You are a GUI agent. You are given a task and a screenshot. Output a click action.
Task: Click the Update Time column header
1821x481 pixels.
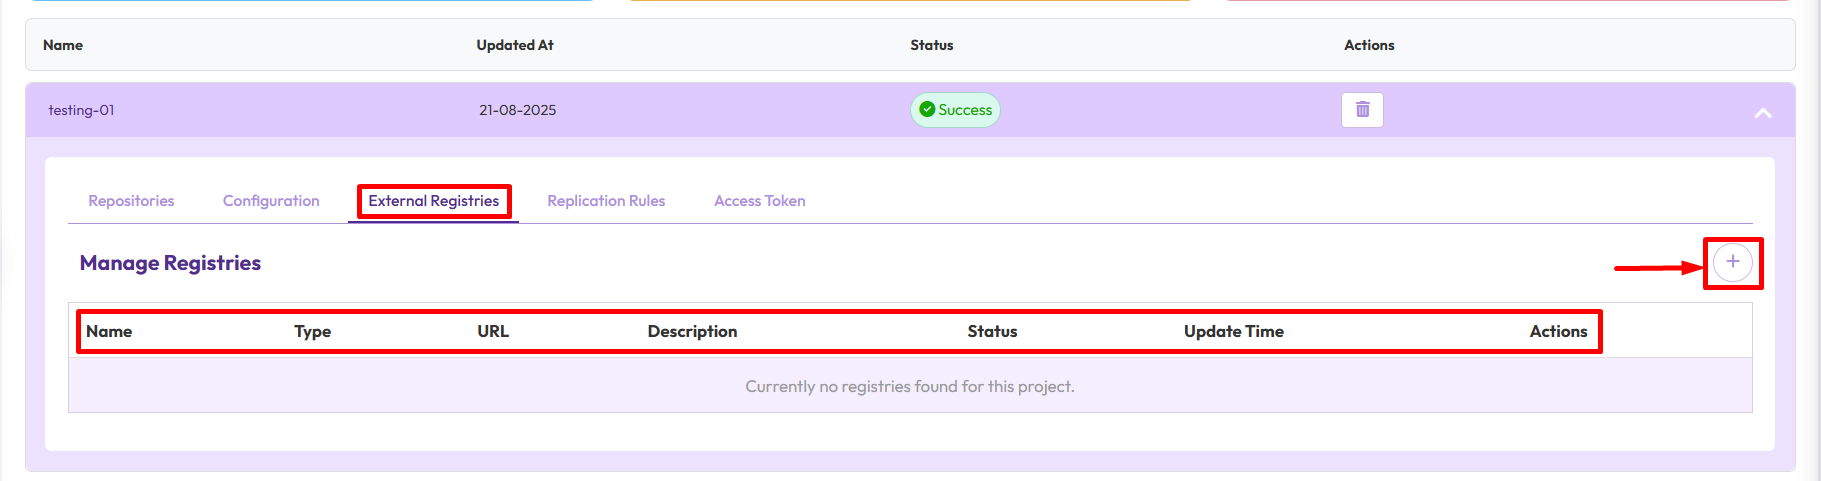click(1233, 331)
